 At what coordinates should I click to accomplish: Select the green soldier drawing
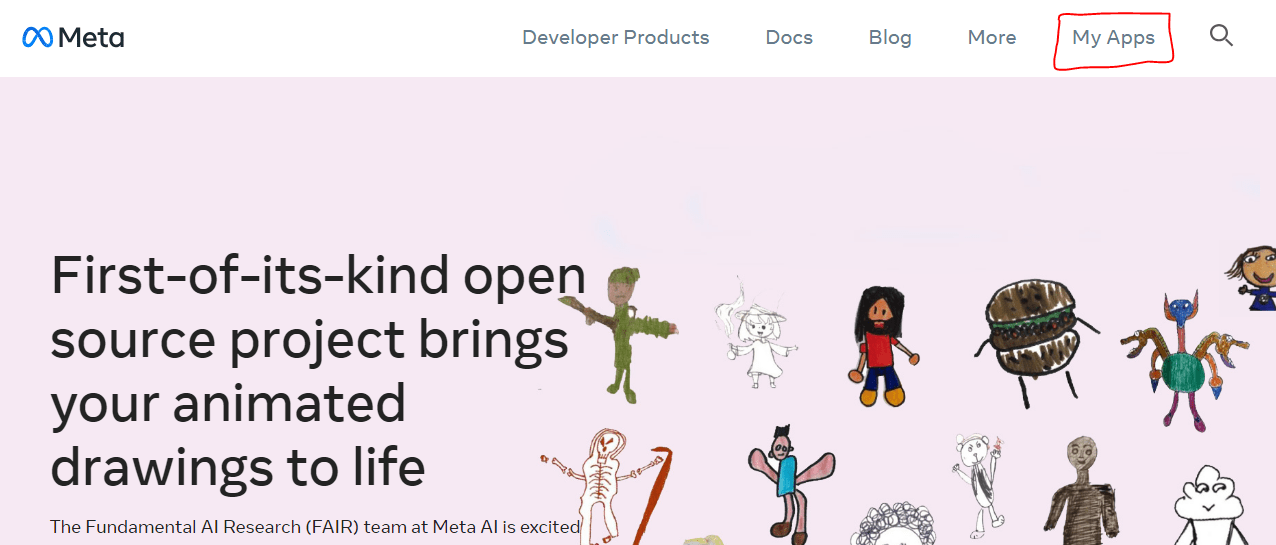619,332
